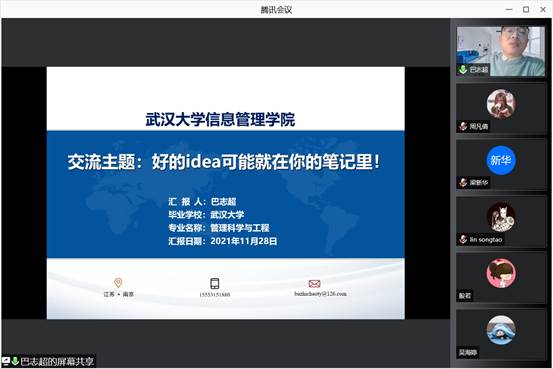Click the muted microphone icon beside 周凡倩

463,126
